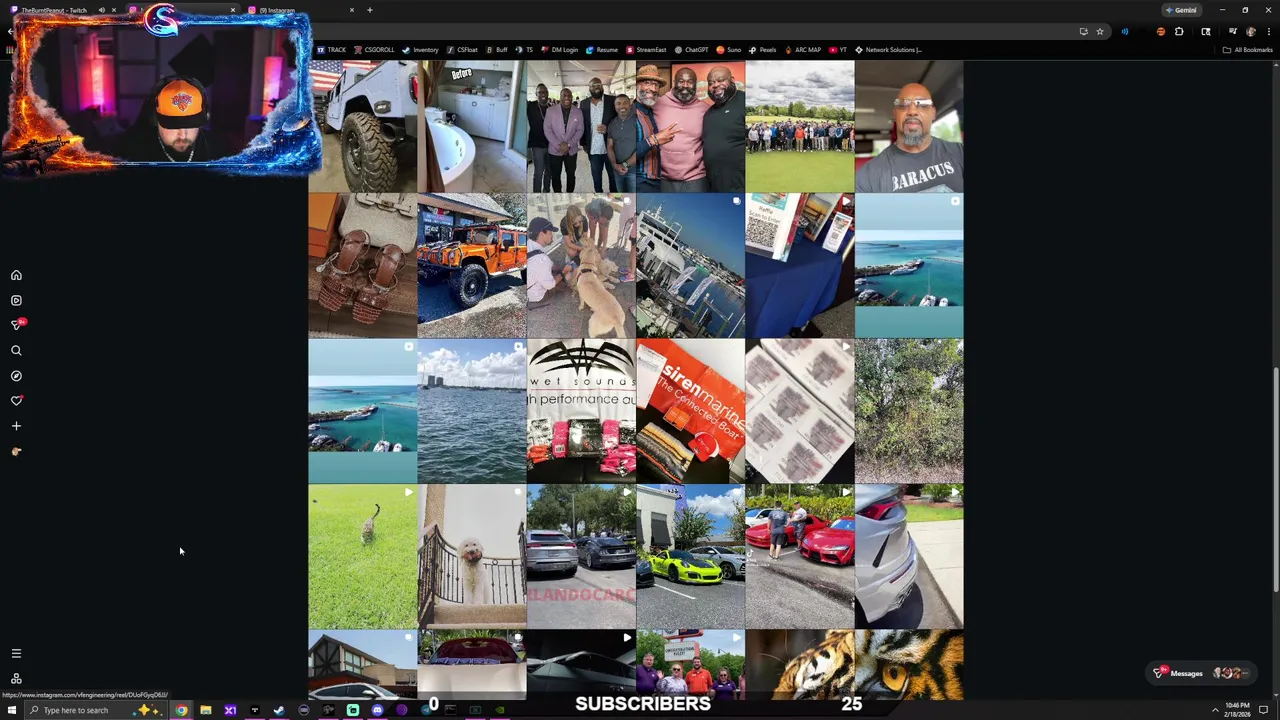1280x720 pixels.
Task: Open CSFloat bookmark
Action: [462, 50]
